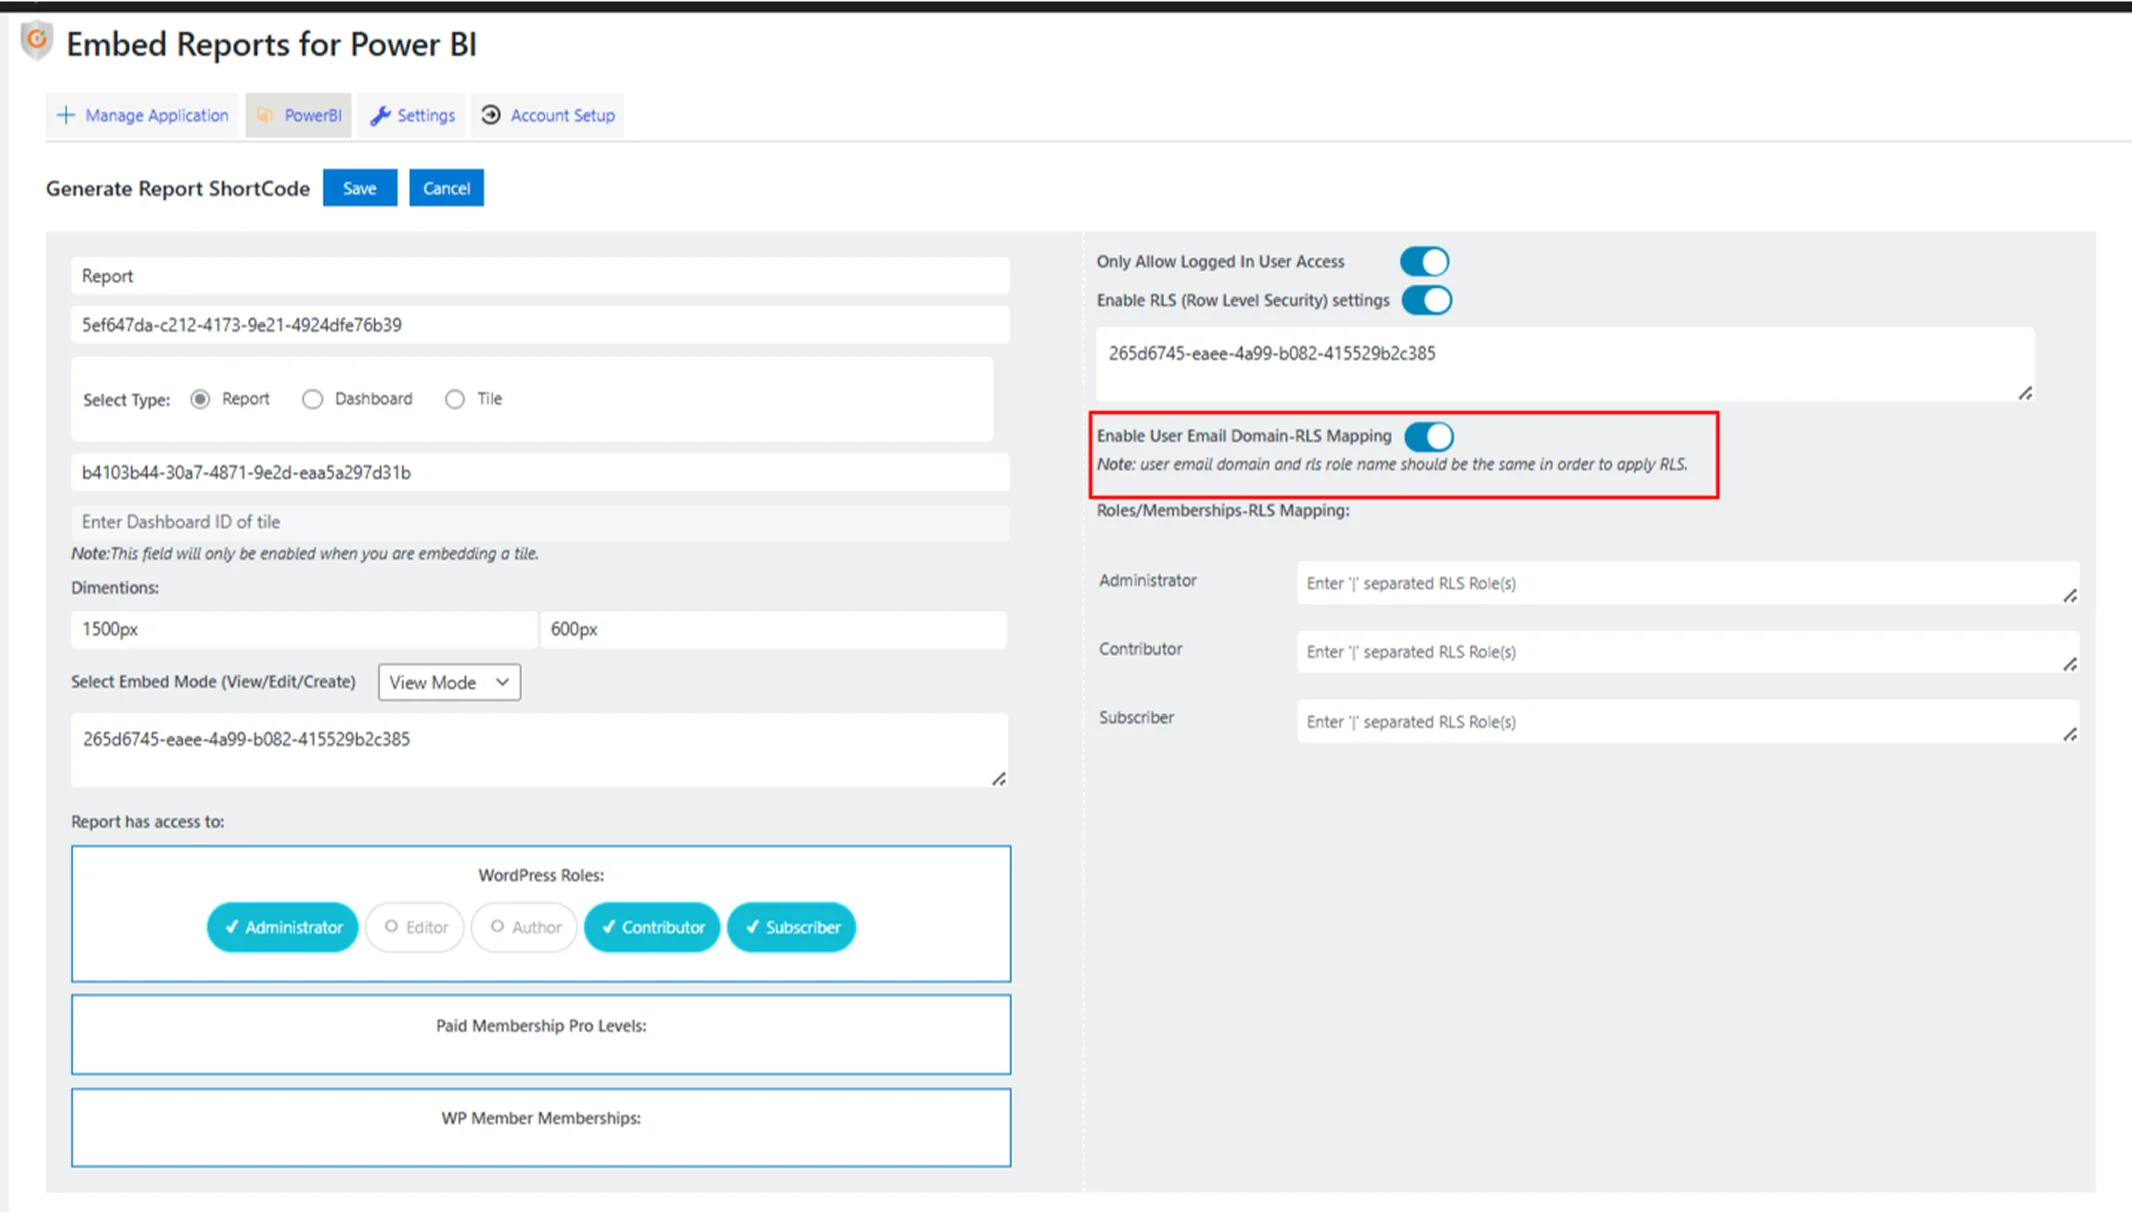2132x1212 pixels.
Task: Open the Manage Application tab
Action: click(142, 115)
